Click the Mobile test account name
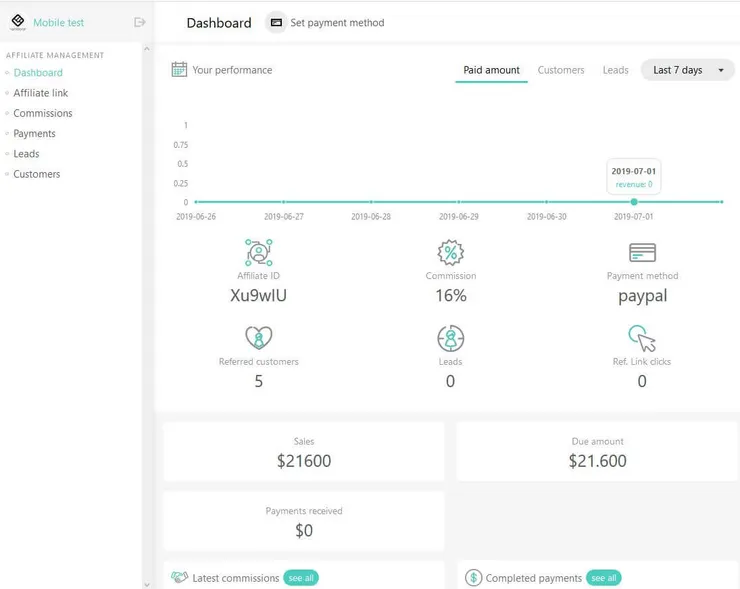The height and width of the screenshot is (589, 740). click(x=58, y=22)
